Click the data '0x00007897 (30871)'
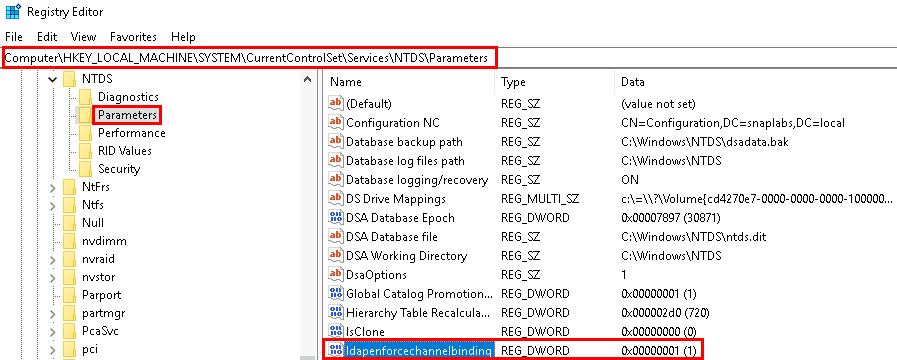This screenshot has height=360, width=897. [x=670, y=217]
